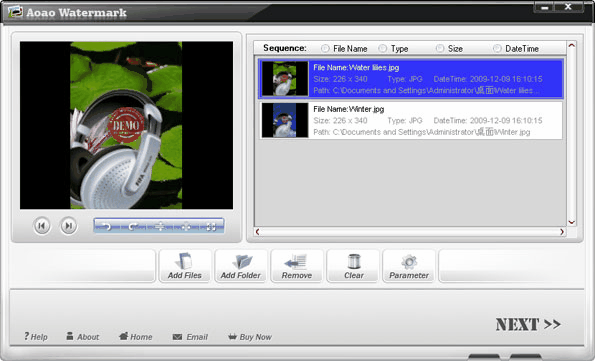Click the Add Files button
Viewport: 595px width, 361px height.
(184, 266)
